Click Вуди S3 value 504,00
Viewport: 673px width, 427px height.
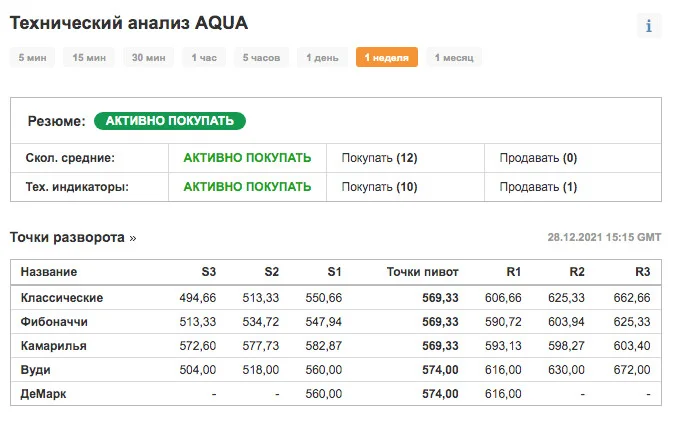(198, 370)
